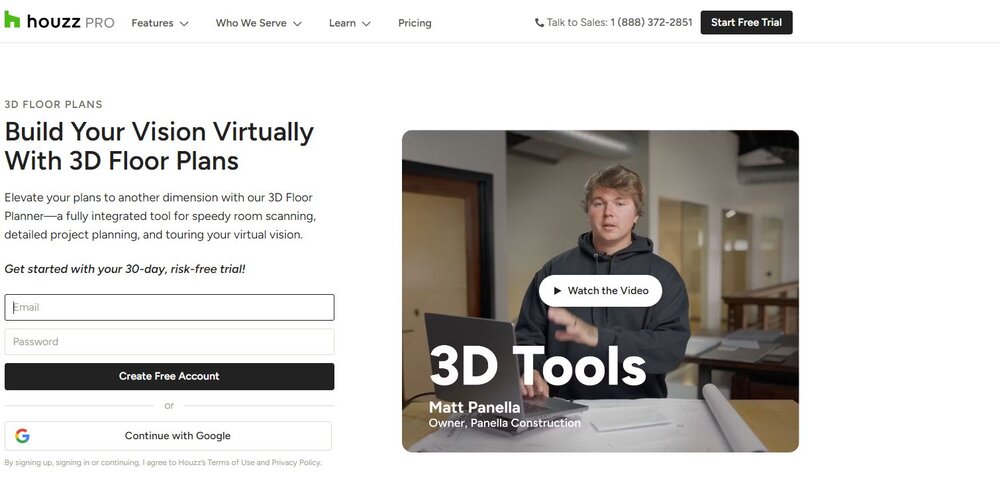
Task: Expand the Learn dropdown chevron
Action: (x=366, y=24)
